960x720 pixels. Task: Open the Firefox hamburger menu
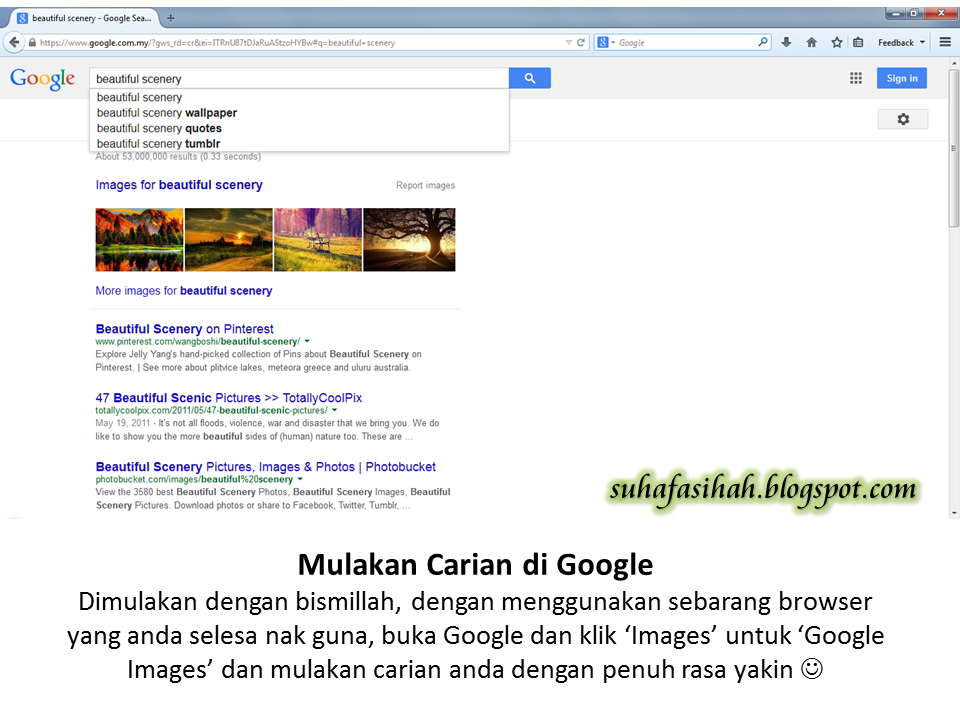pyautogui.click(x=945, y=42)
